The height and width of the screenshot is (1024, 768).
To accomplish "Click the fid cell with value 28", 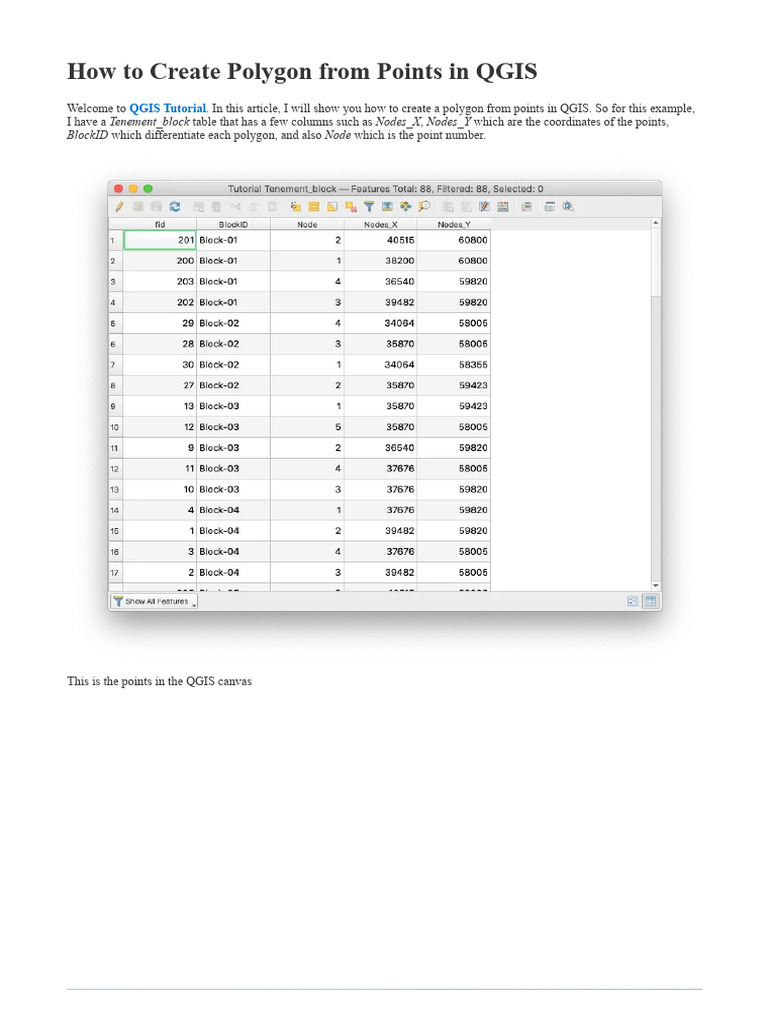I will [160, 344].
